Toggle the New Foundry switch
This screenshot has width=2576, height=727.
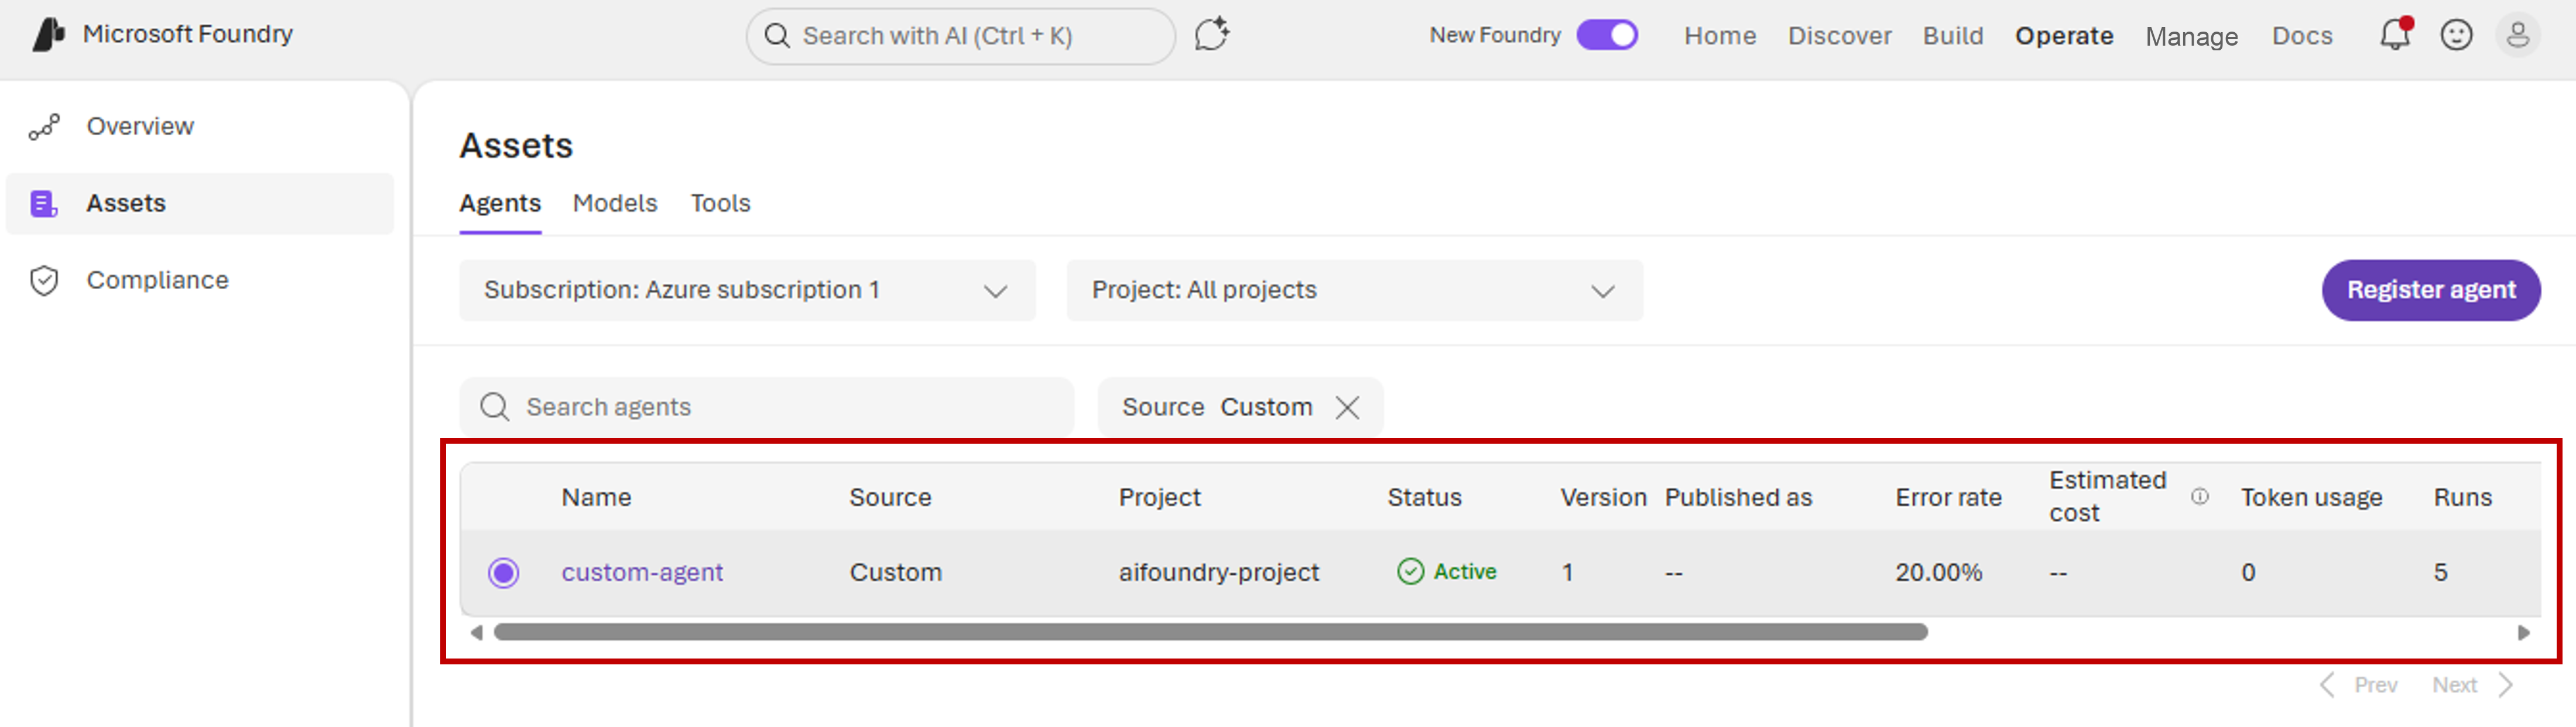coord(1607,35)
